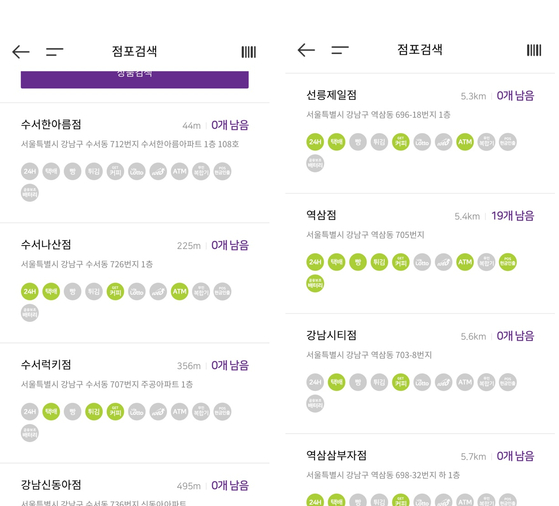Viewport: 559px width, 506px height.
Task: Tap the back arrow in left panel
Action: (21, 52)
